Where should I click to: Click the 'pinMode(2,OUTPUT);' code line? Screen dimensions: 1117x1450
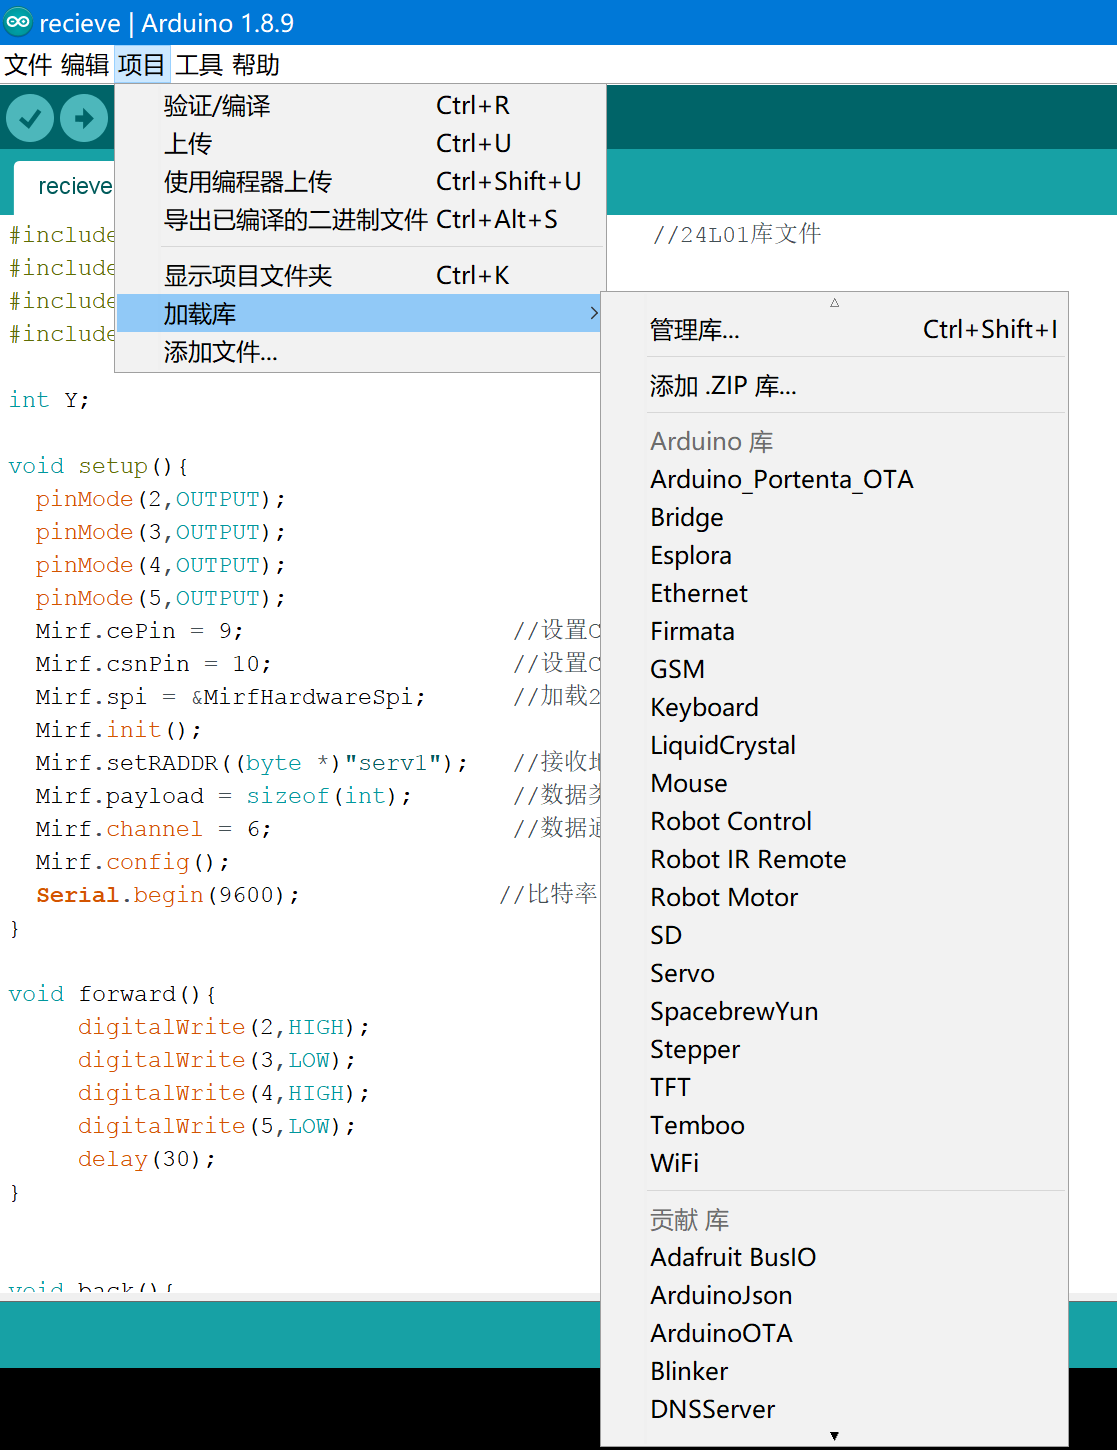(x=160, y=499)
